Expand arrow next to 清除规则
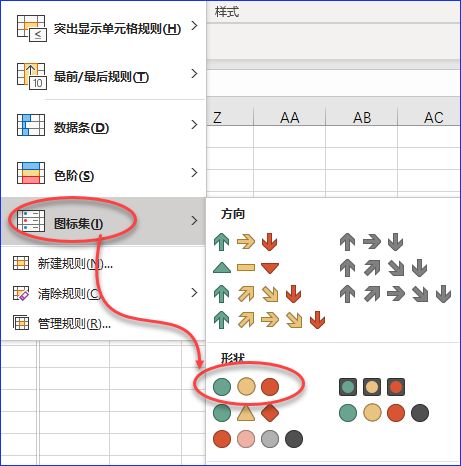Image resolution: width=461 pixels, height=466 pixels. click(194, 293)
